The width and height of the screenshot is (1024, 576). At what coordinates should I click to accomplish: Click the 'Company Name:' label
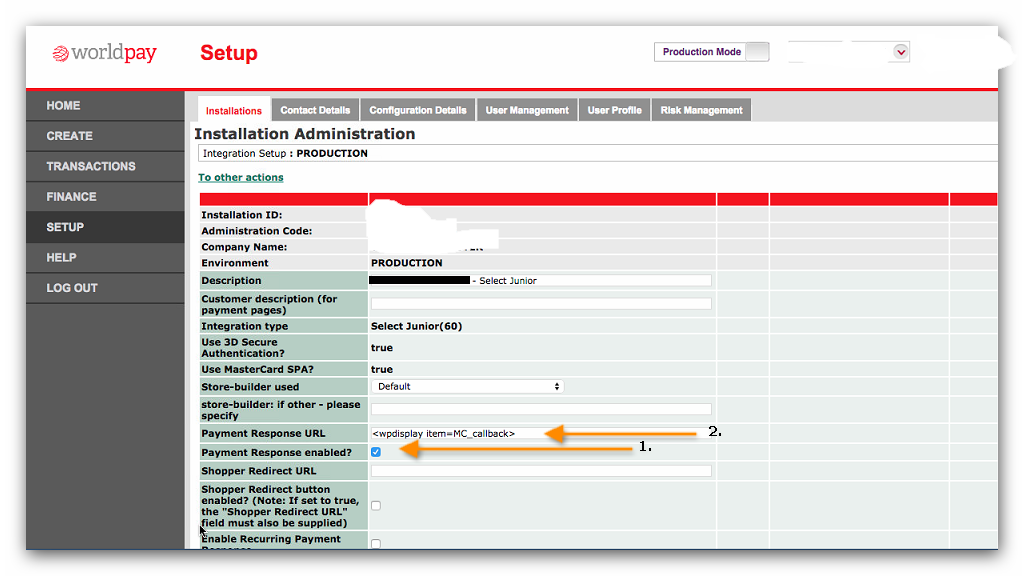click(244, 247)
